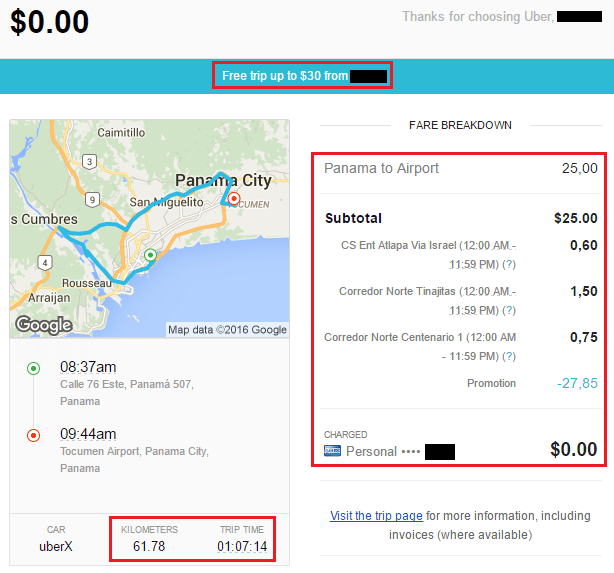
Task: Click the trip time value 01:07:14
Action: point(242,546)
